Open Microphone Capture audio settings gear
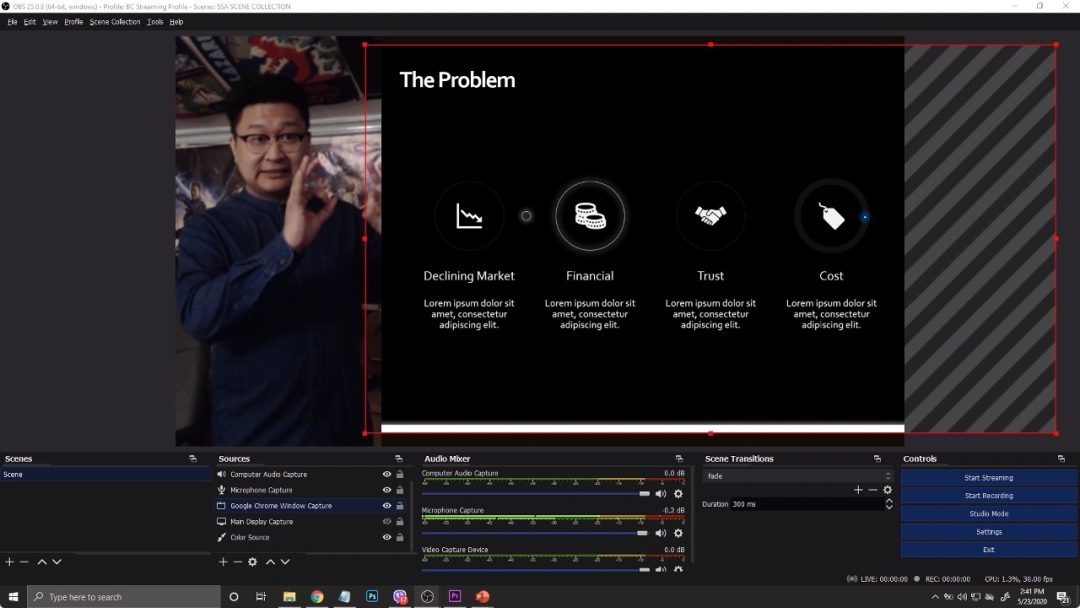Viewport: 1080px width, 608px height. point(678,533)
